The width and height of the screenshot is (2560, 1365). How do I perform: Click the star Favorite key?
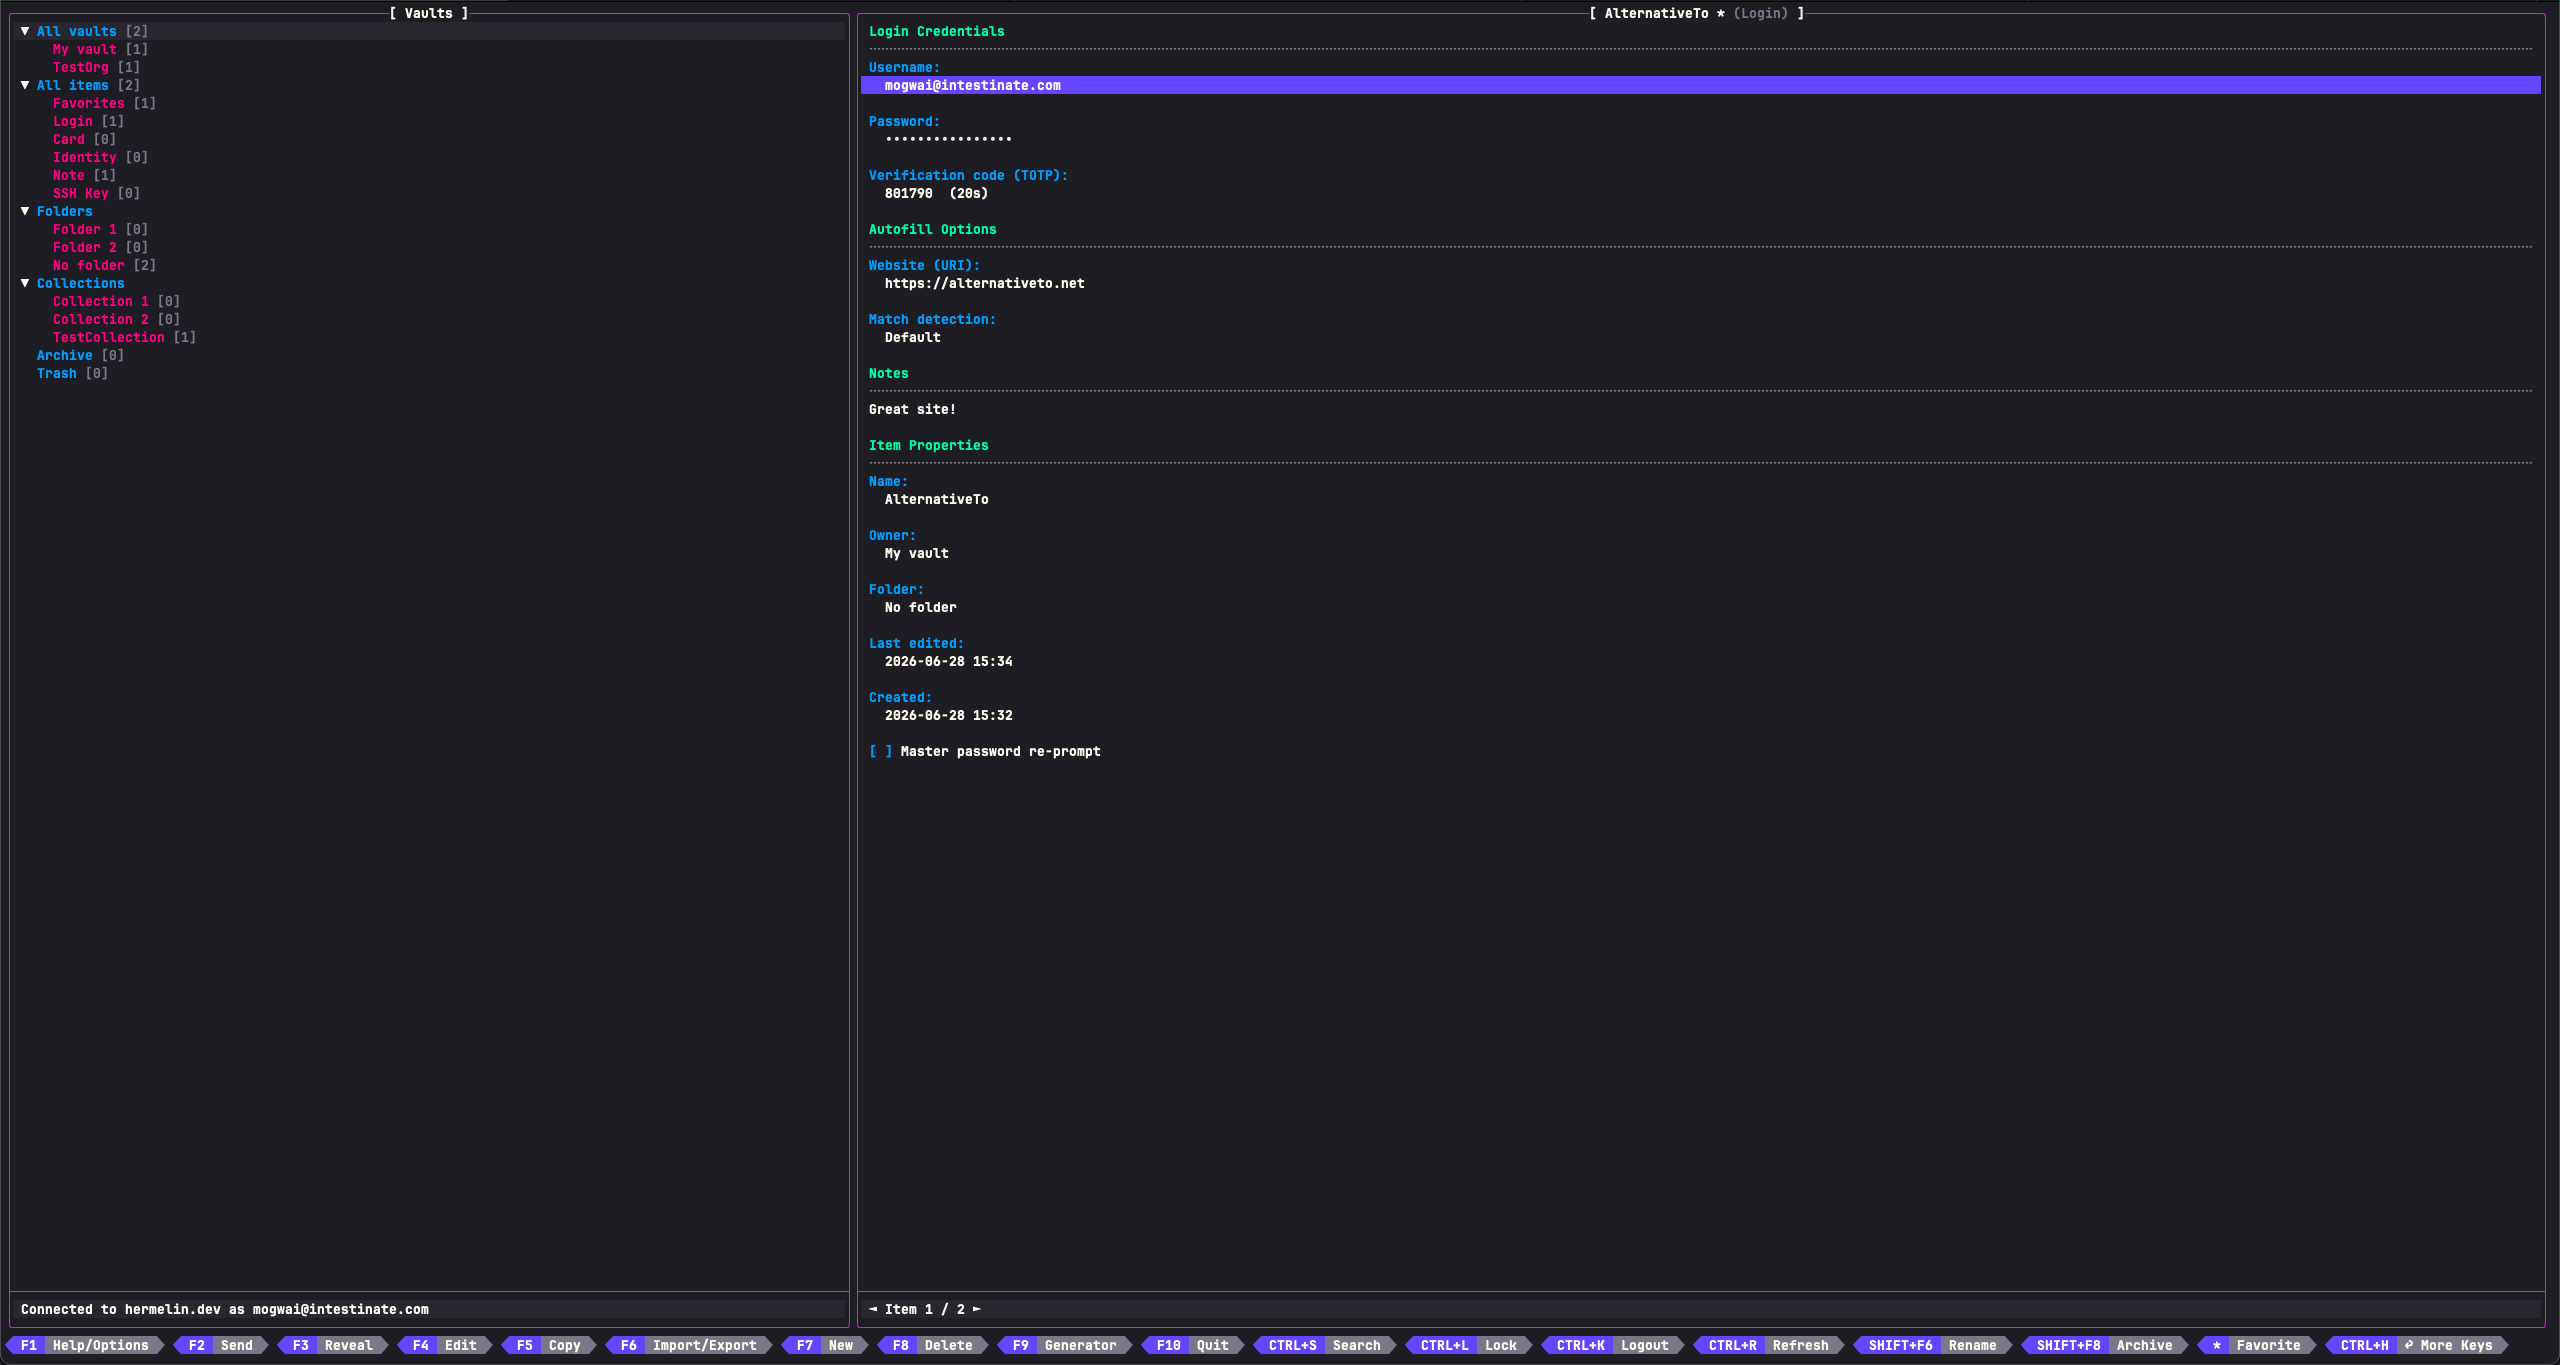click(x=2257, y=1345)
